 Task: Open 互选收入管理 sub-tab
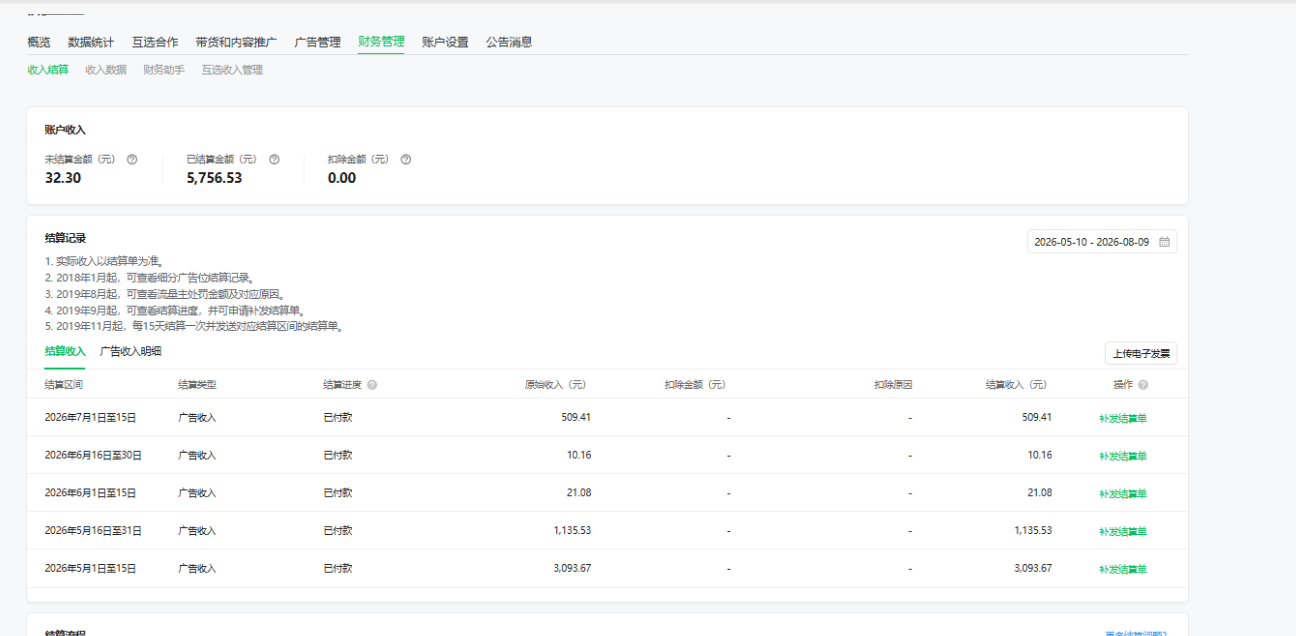pyautogui.click(x=232, y=70)
